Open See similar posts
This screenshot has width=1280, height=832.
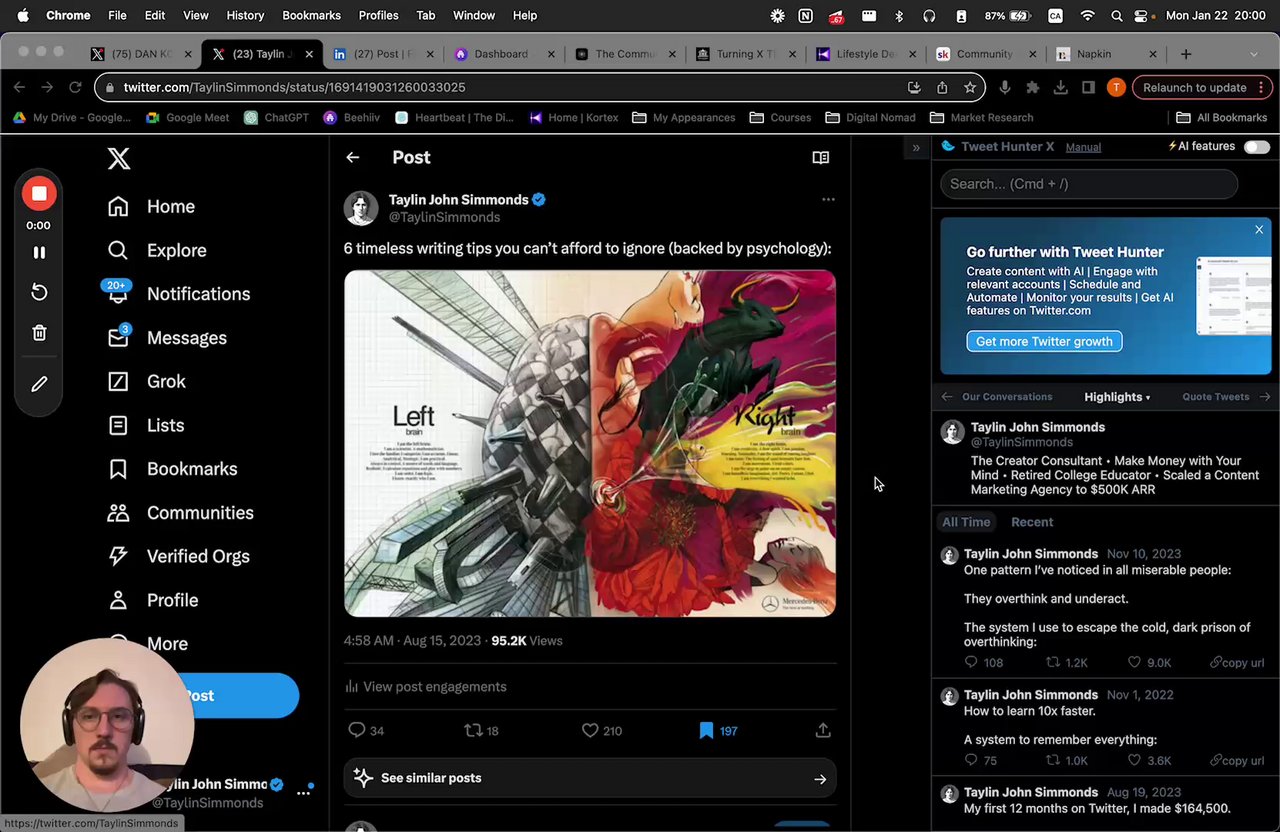click(x=590, y=778)
